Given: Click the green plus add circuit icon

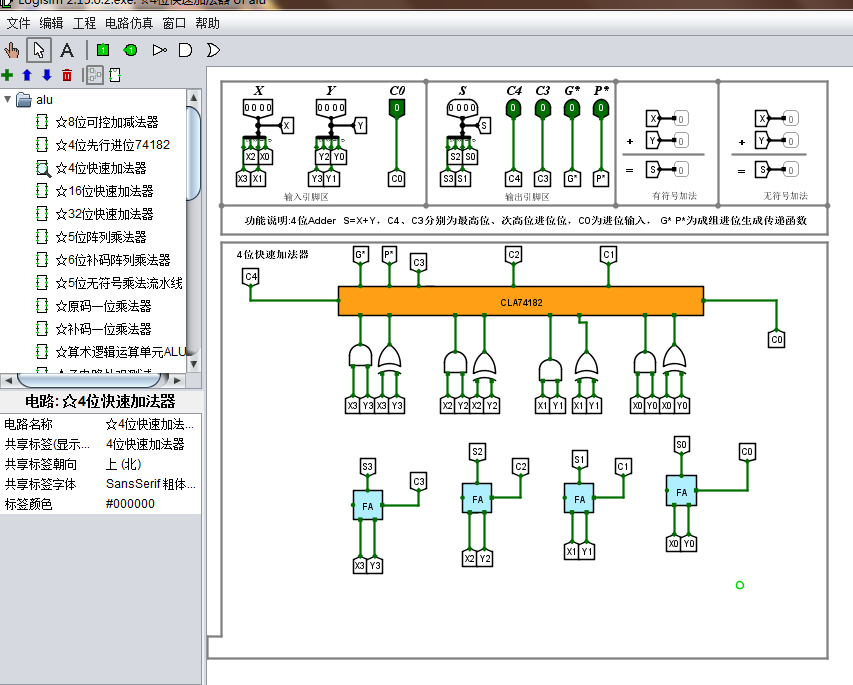Looking at the screenshot, I should [7, 75].
